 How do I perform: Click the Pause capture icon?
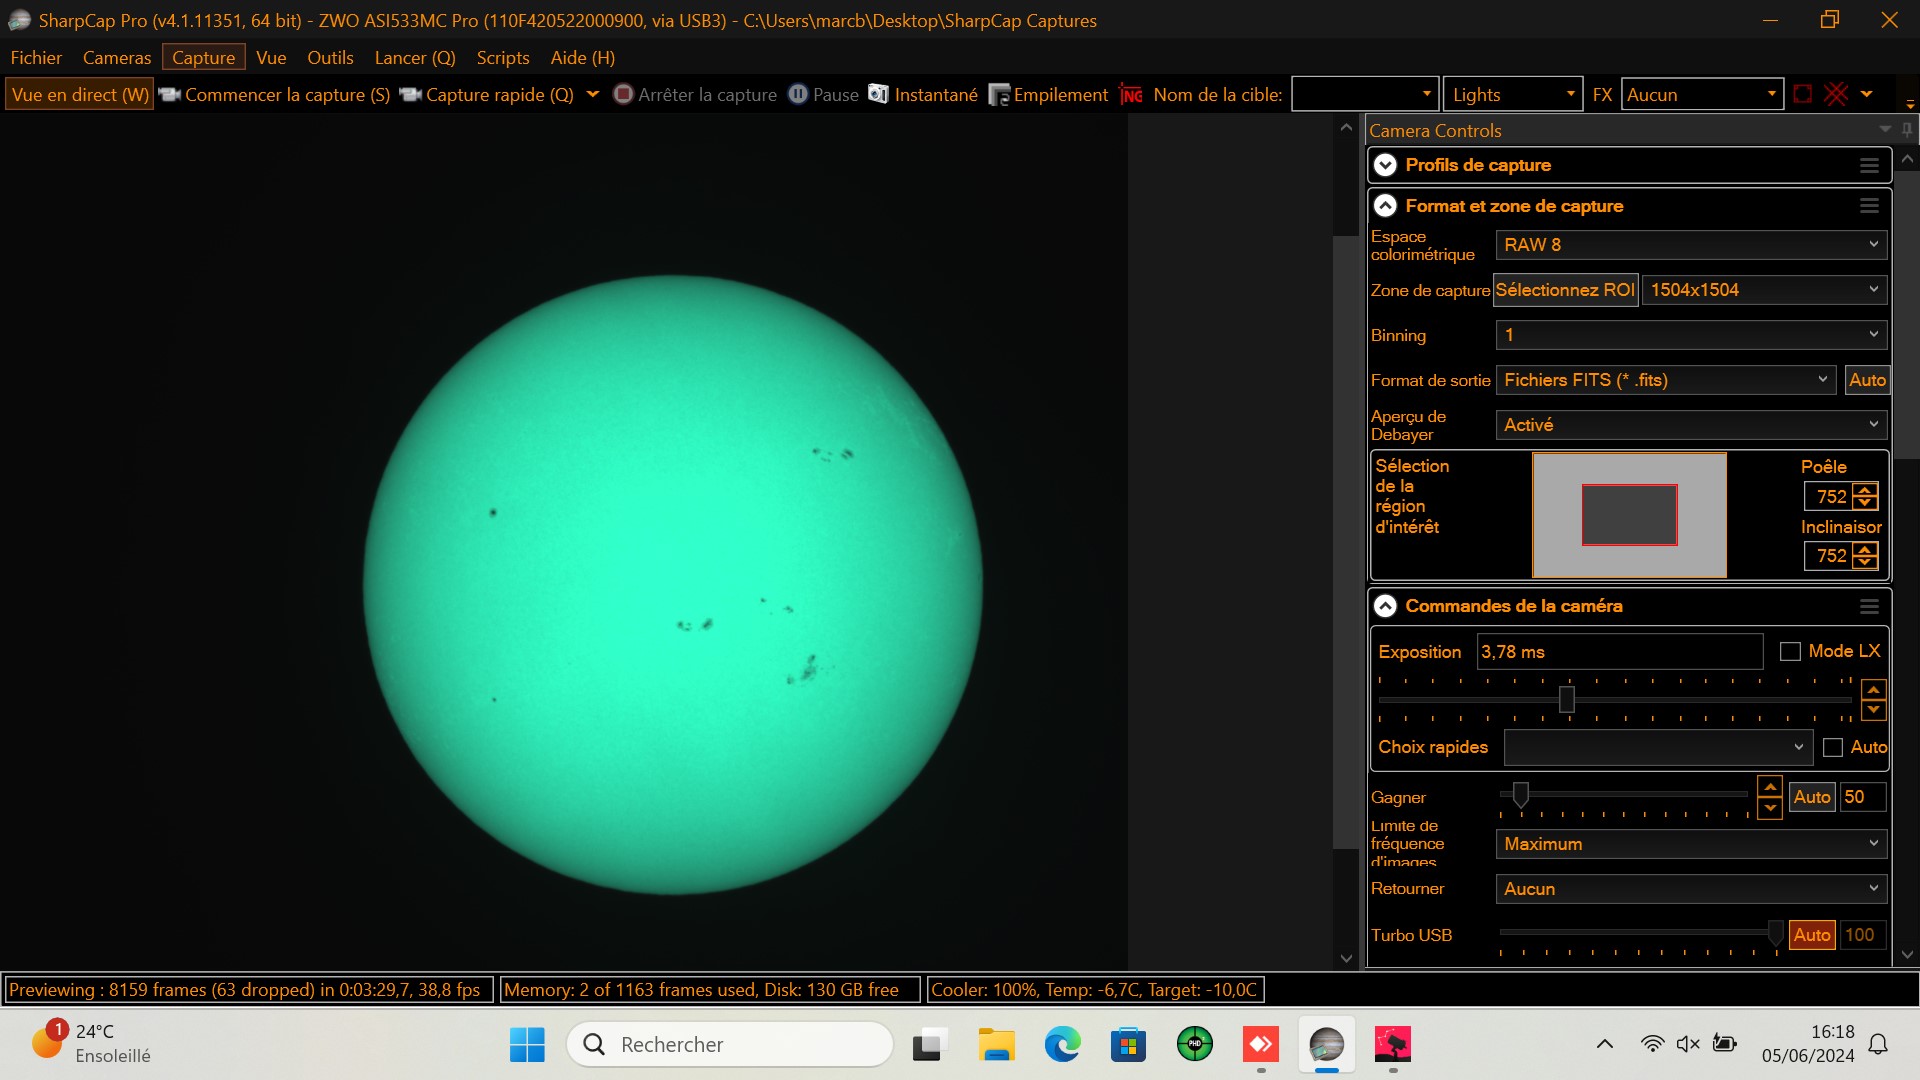click(x=797, y=94)
